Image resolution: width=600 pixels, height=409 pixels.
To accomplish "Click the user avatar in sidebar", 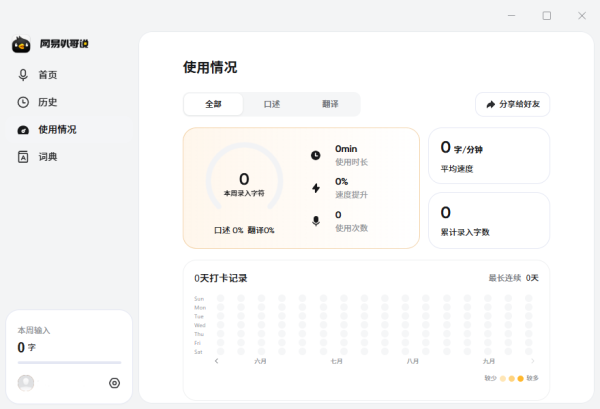I will point(26,383).
